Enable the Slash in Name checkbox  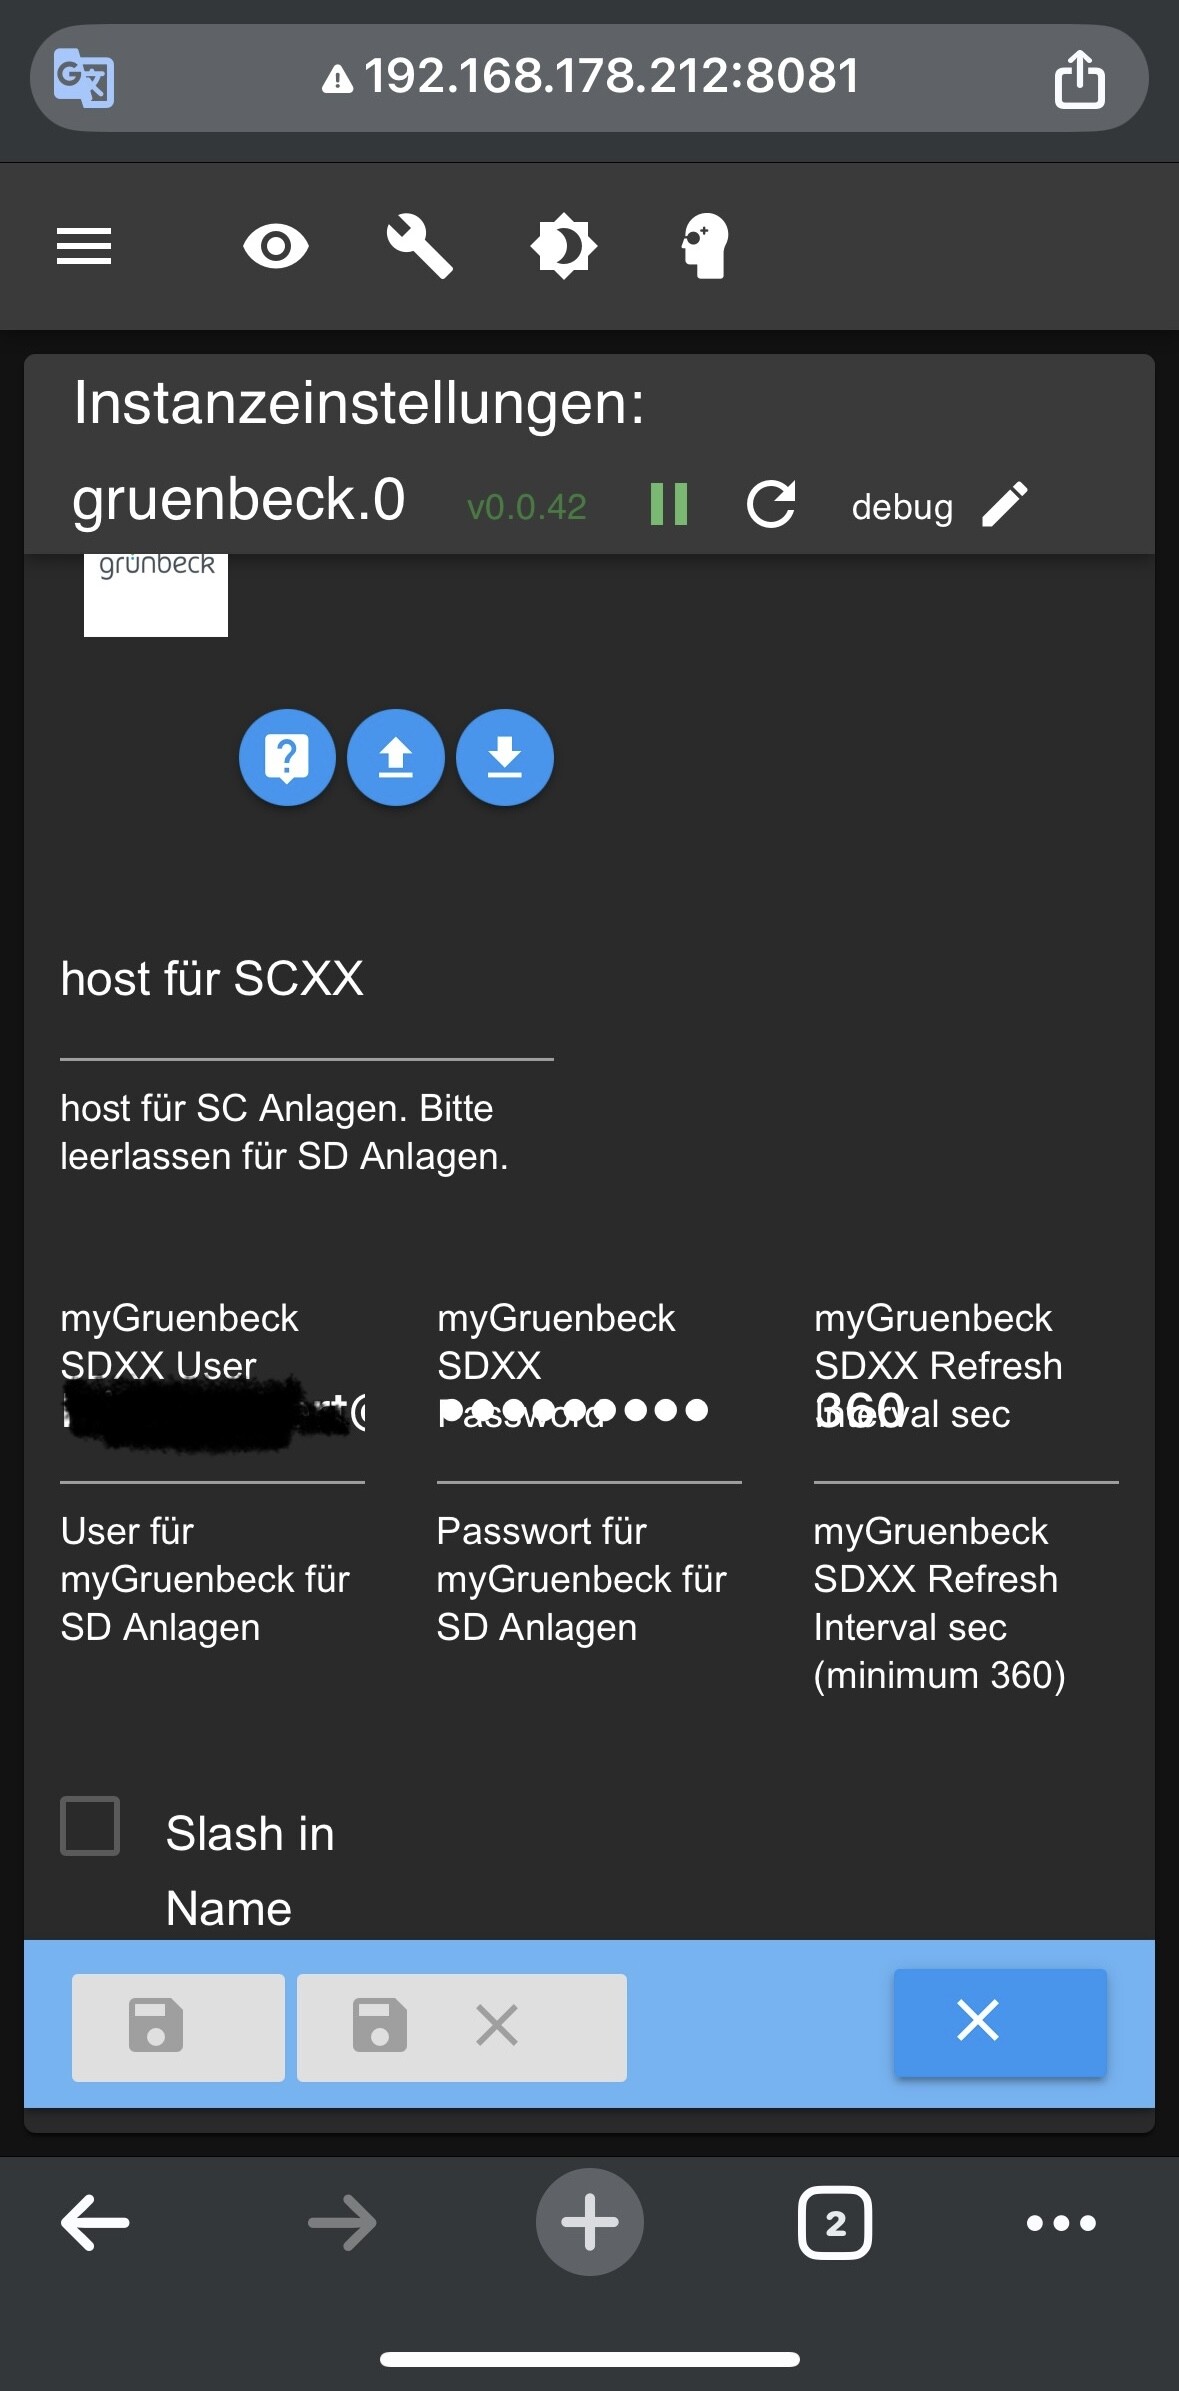coord(91,1826)
